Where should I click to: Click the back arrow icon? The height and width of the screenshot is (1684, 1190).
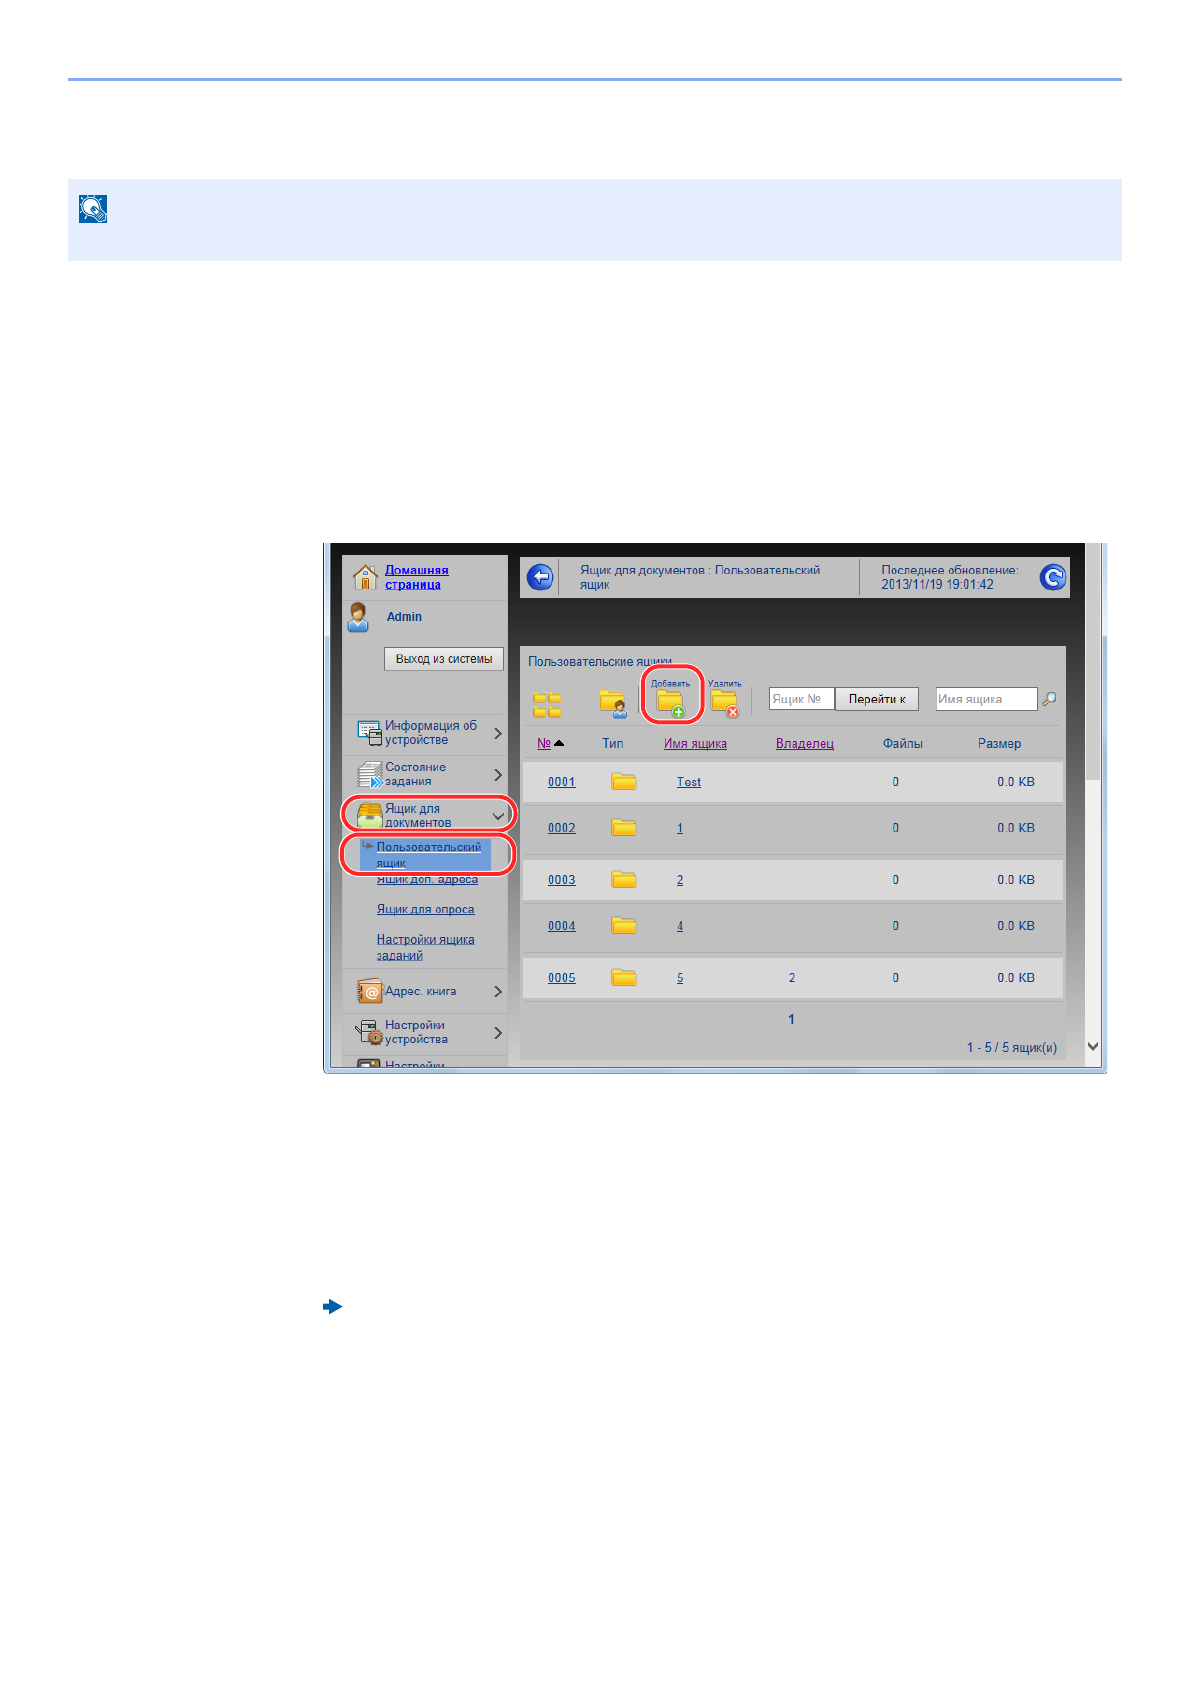point(540,577)
